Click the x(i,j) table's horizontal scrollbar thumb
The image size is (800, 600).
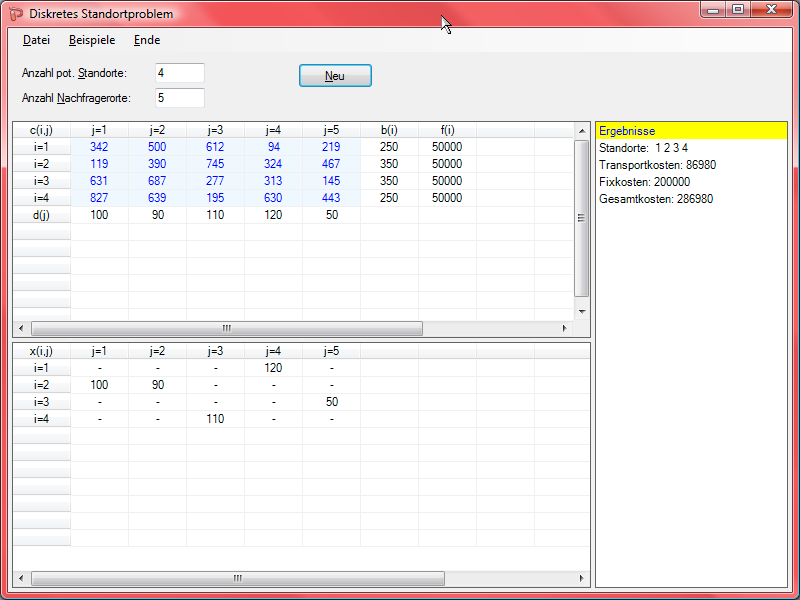tap(238, 578)
